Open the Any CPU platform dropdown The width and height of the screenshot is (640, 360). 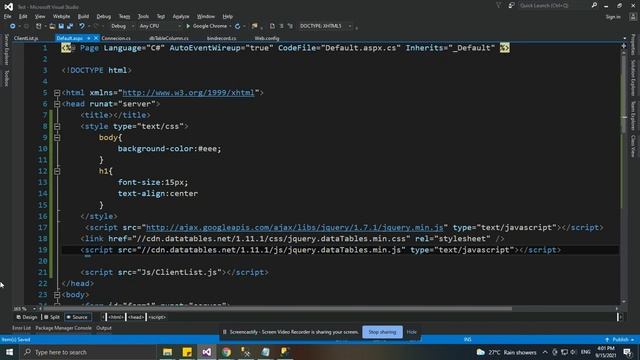tap(160, 26)
